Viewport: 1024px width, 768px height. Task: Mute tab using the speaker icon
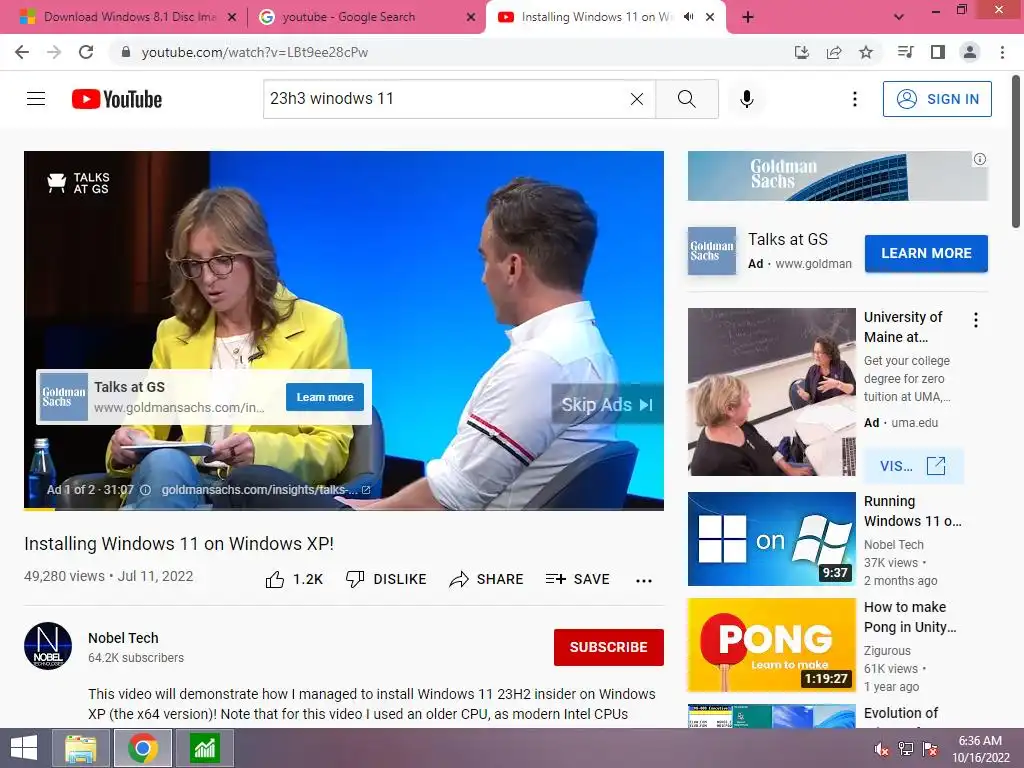(x=688, y=17)
